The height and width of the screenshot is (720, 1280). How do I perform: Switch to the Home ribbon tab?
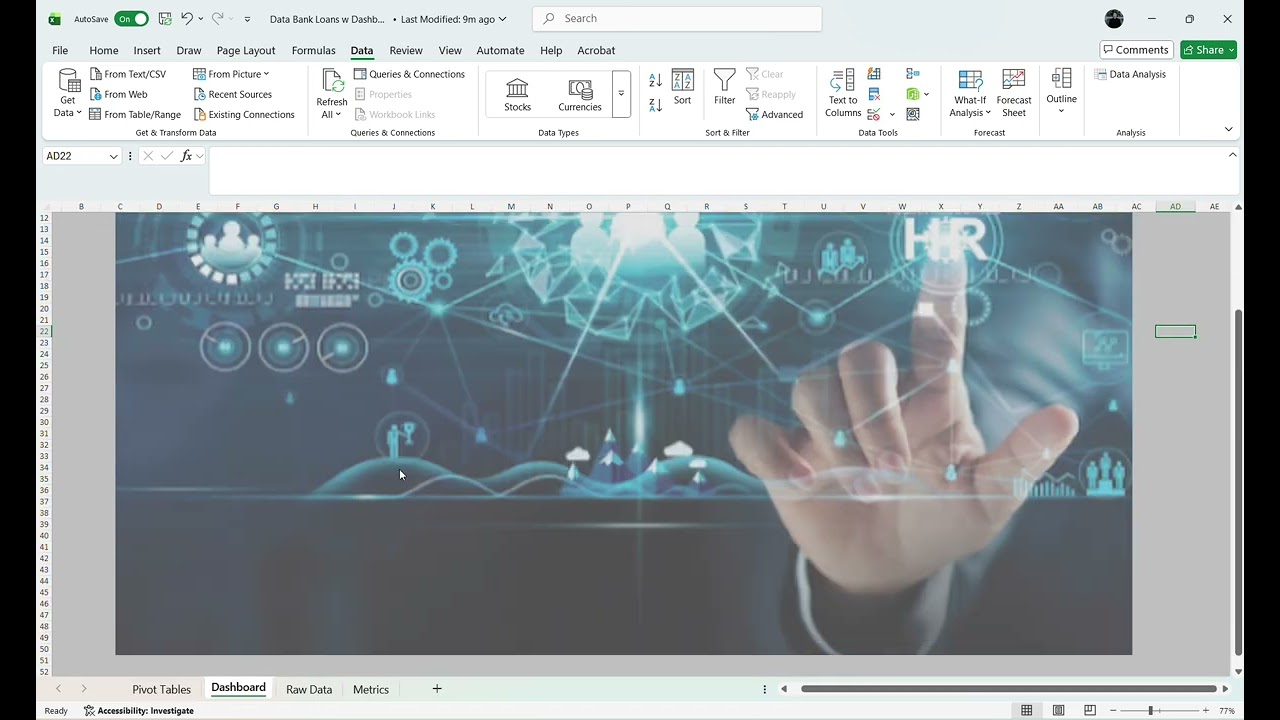[x=104, y=50]
